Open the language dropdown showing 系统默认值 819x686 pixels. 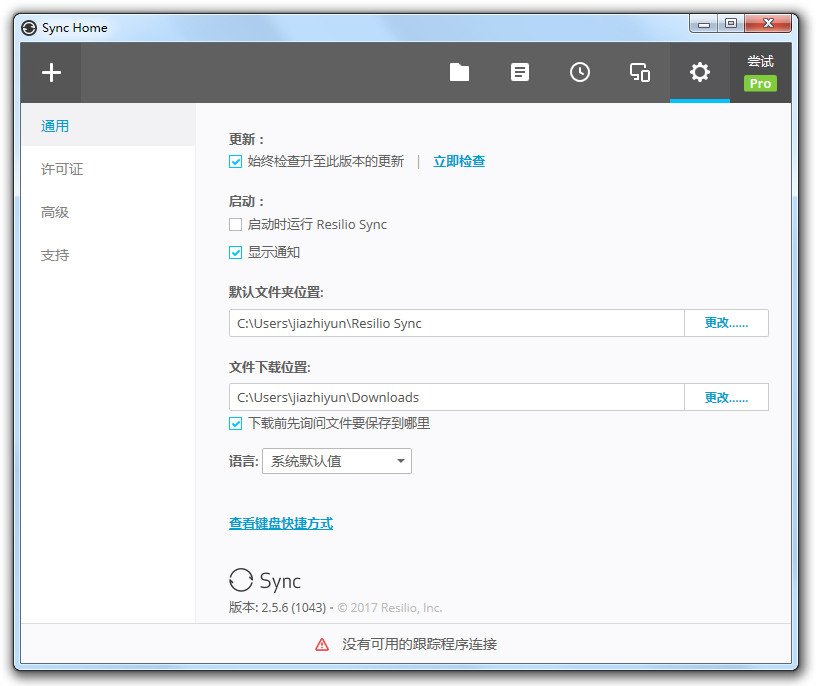point(336,461)
